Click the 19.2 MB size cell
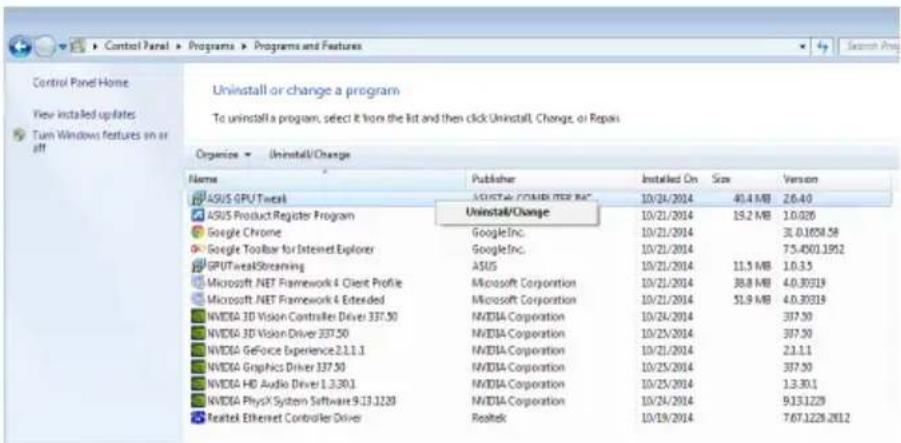 (750, 216)
